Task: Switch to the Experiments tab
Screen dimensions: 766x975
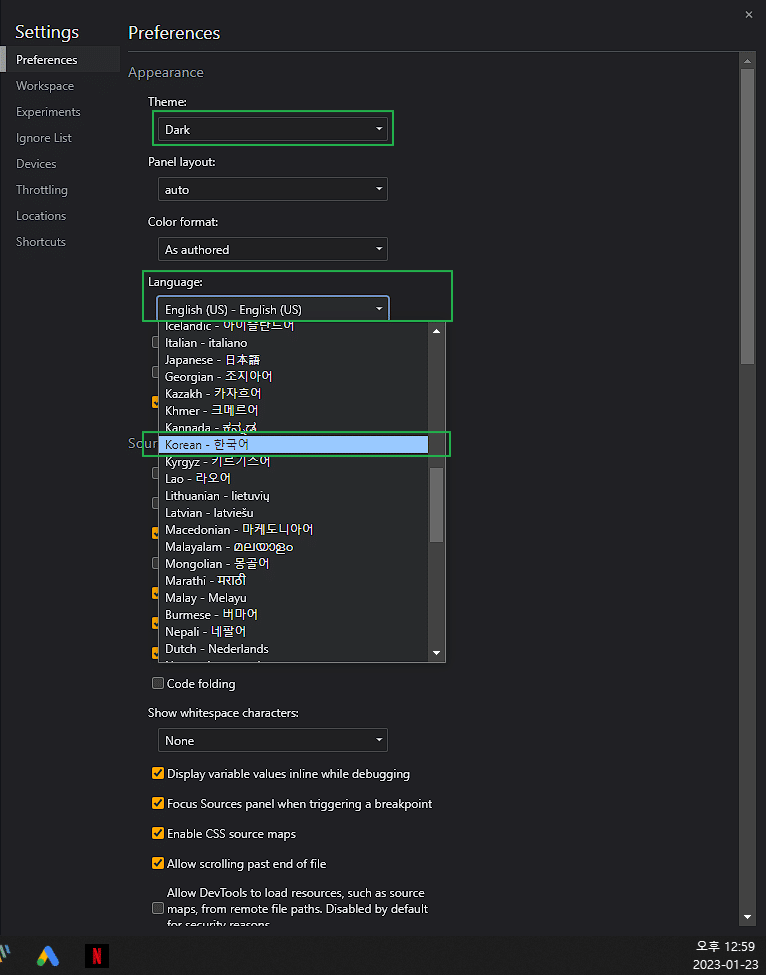Action: tap(60, 112)
